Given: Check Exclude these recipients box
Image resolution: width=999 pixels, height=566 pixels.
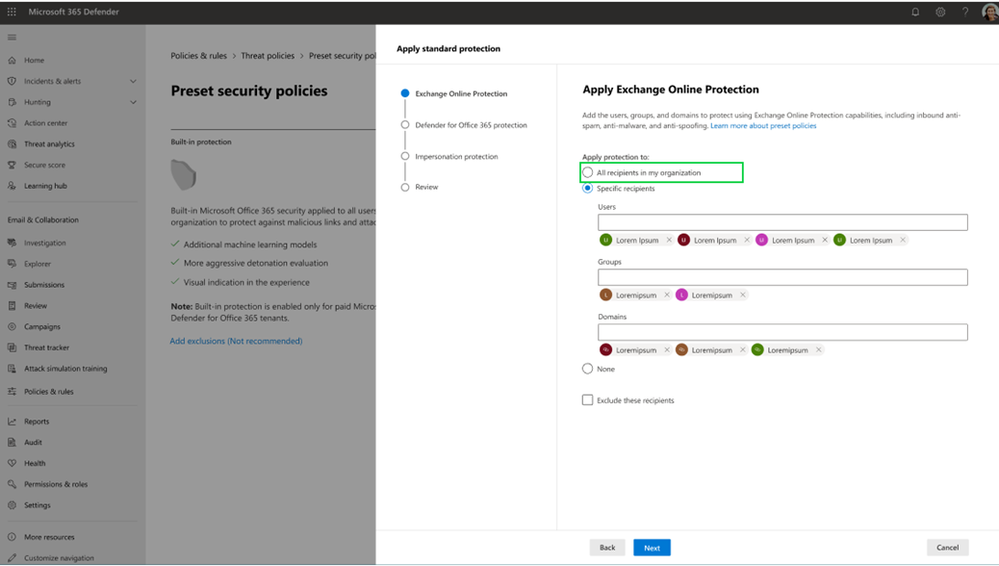Looking at the screenshot, I should point(587,400).
